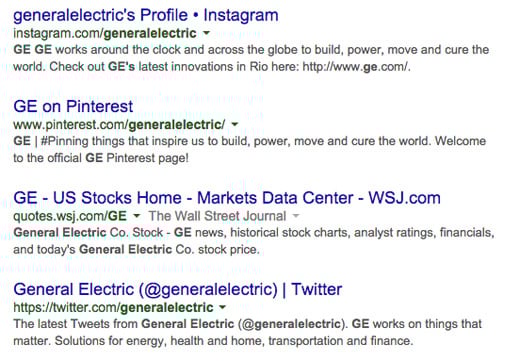Open the General Electric Twitter result title
The width and height of the screenshot is (520, 361).
click(177, 289)
